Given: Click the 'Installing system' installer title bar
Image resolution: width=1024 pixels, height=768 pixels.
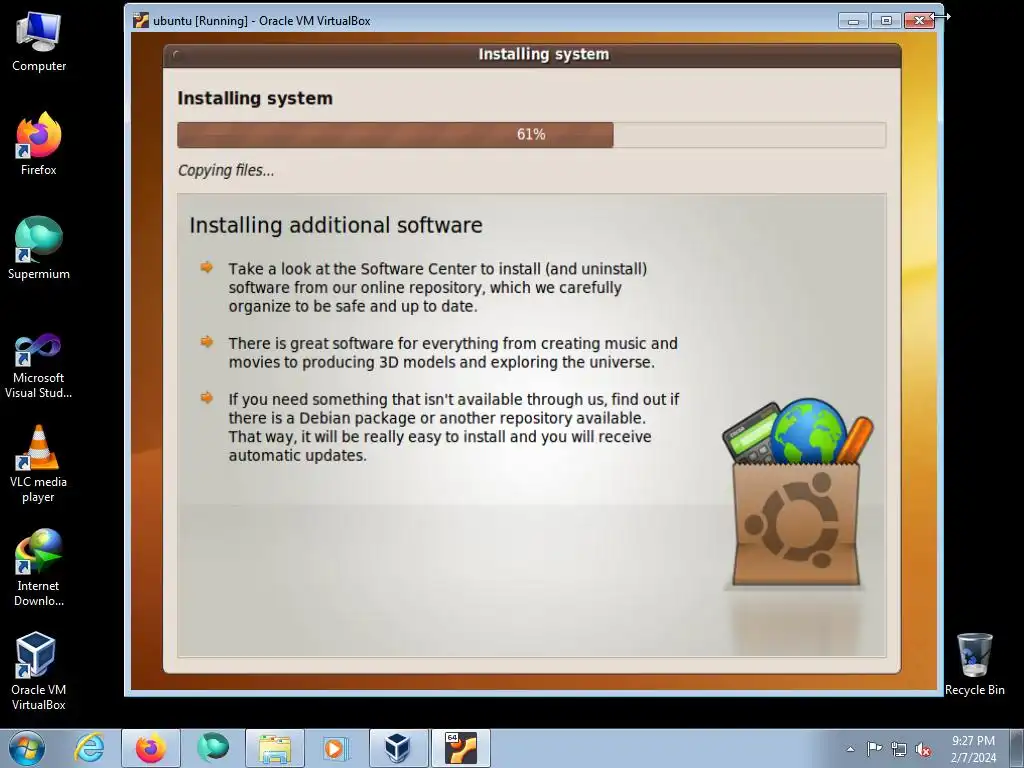Looking at the screenshot, I should (532, 55).
